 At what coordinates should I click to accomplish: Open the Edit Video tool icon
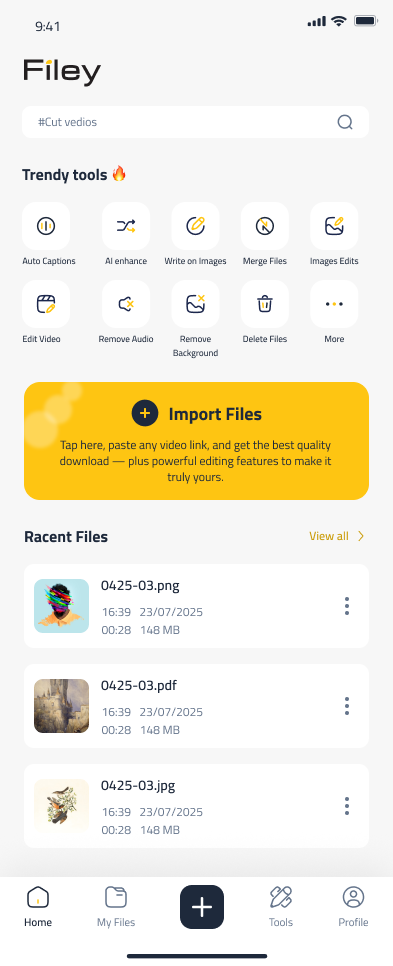coord(46,304)
